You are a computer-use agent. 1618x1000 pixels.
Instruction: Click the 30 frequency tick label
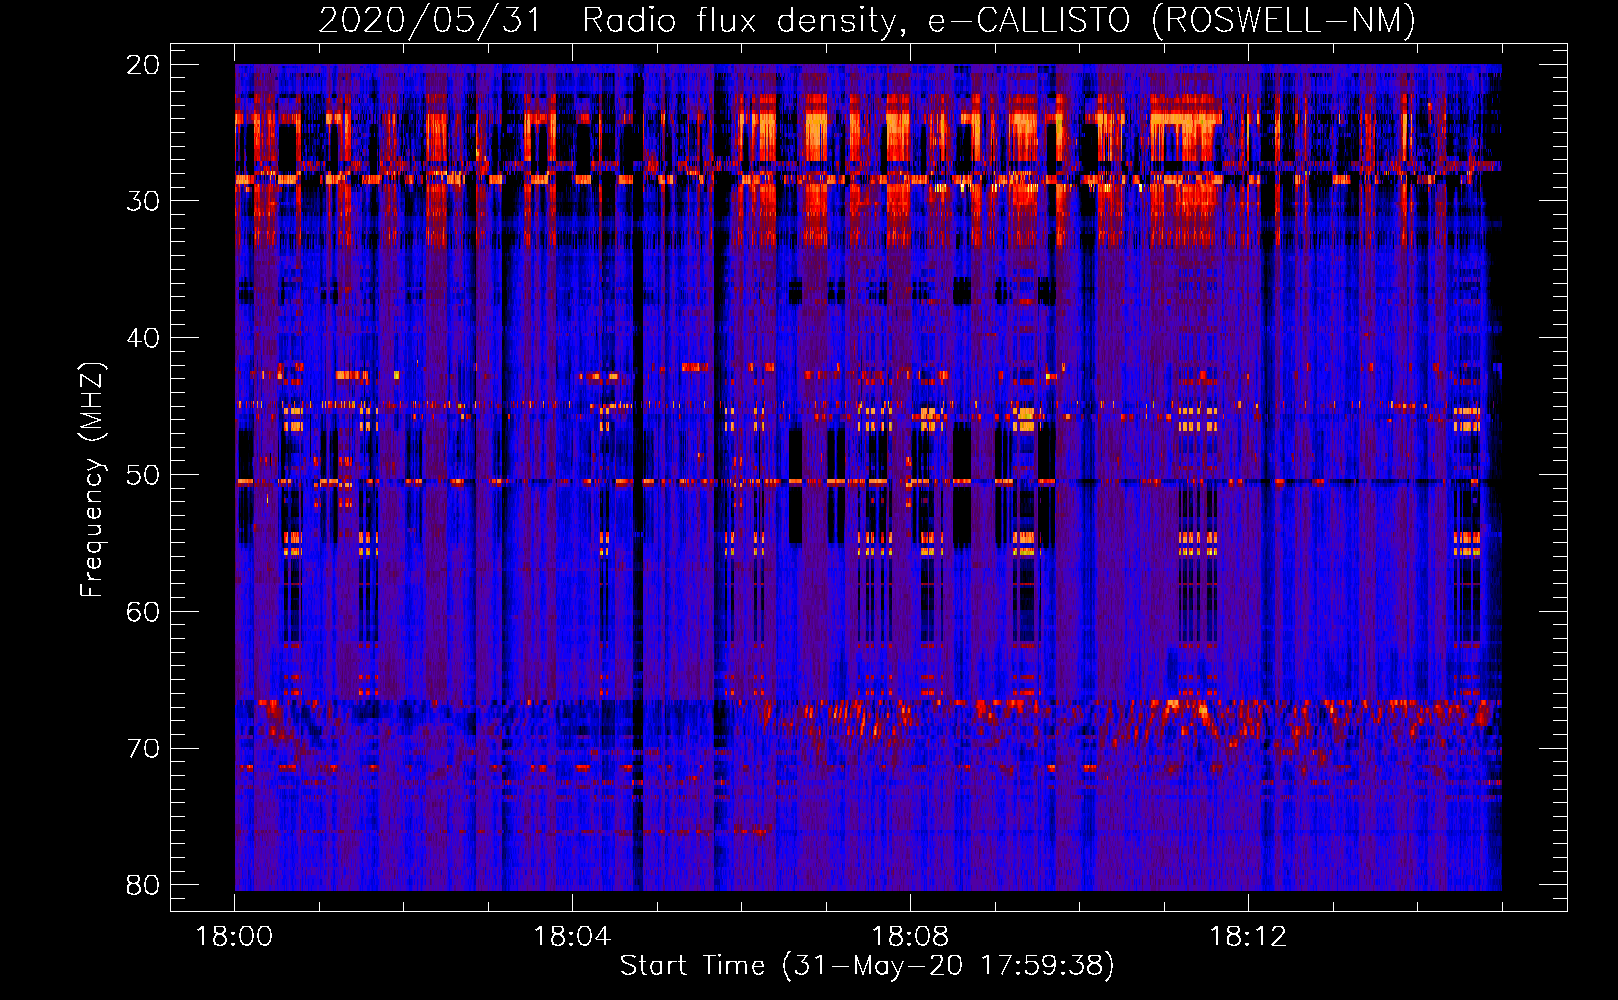tap(143, 201)
